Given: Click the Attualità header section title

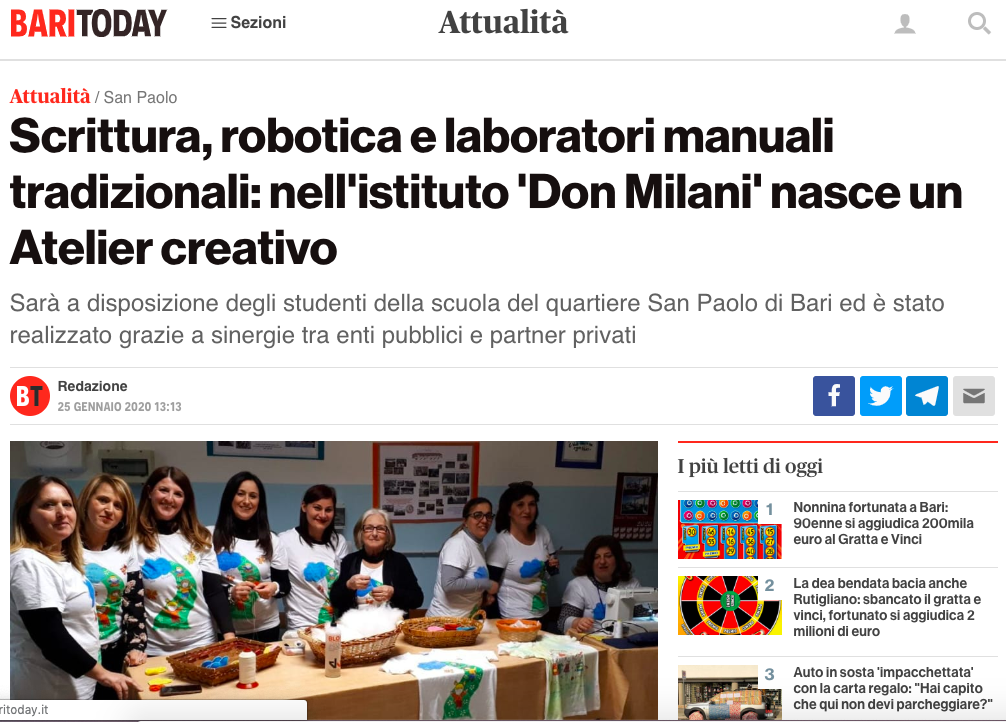Looking at the screenshot, I should (x=503, y=22).
